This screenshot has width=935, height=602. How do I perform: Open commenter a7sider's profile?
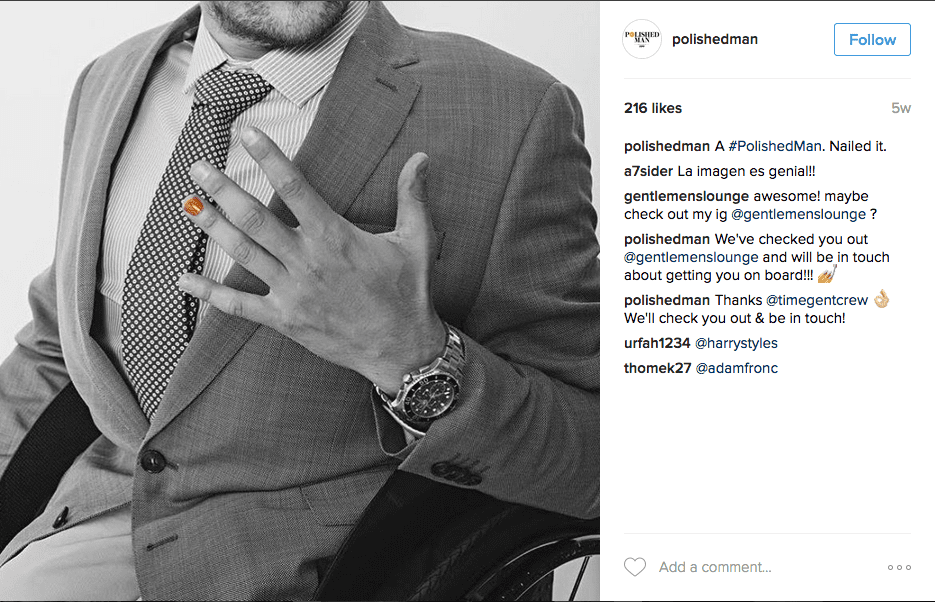(648, 171)
